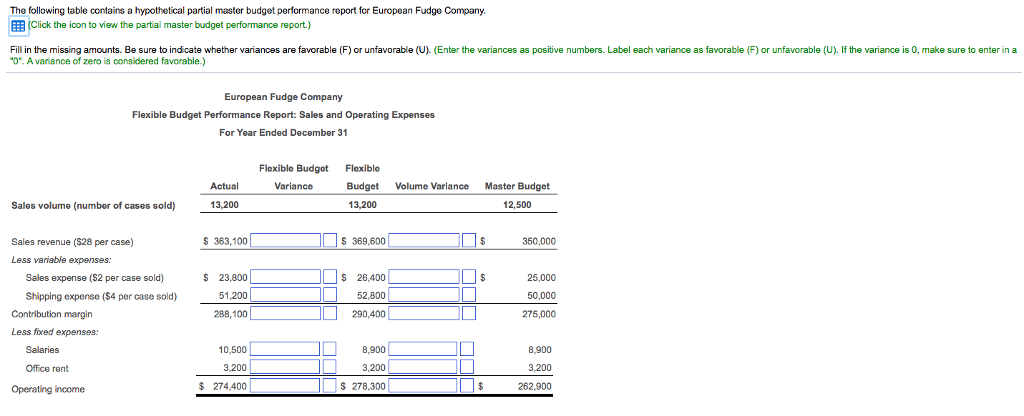Viewport: 1024px width, 416px height.
Task: Select Sales expense volume variance F/U label box
Action: click(469, 278)
